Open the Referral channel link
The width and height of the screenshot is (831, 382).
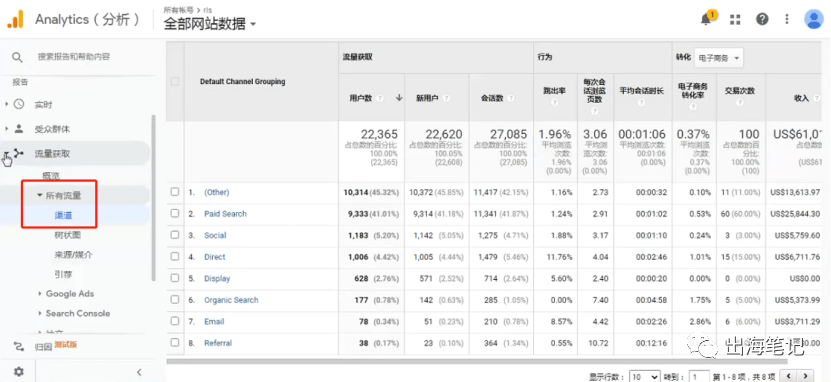click(218, 343)
